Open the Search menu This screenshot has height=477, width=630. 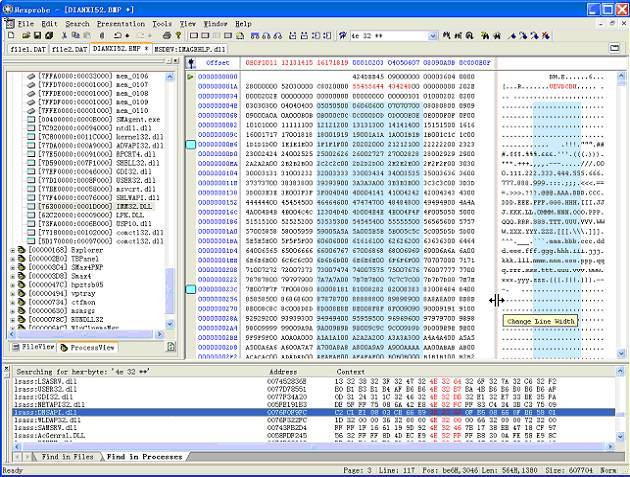[x=77, y=24]
